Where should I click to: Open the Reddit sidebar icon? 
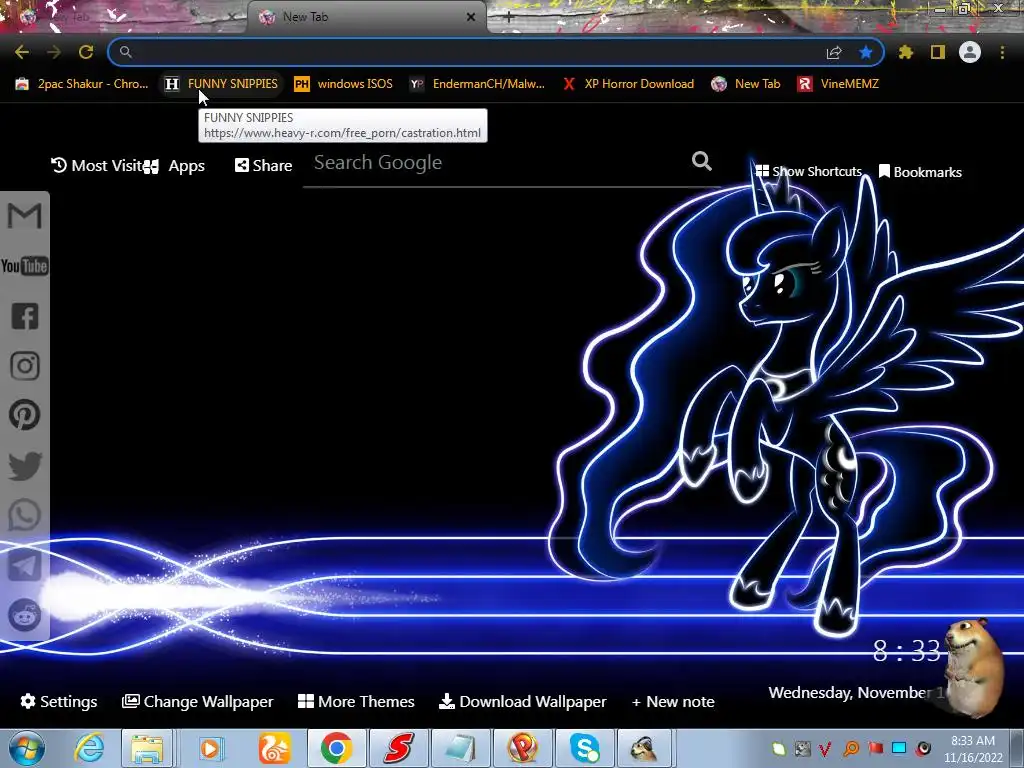(x=25, y=615)
